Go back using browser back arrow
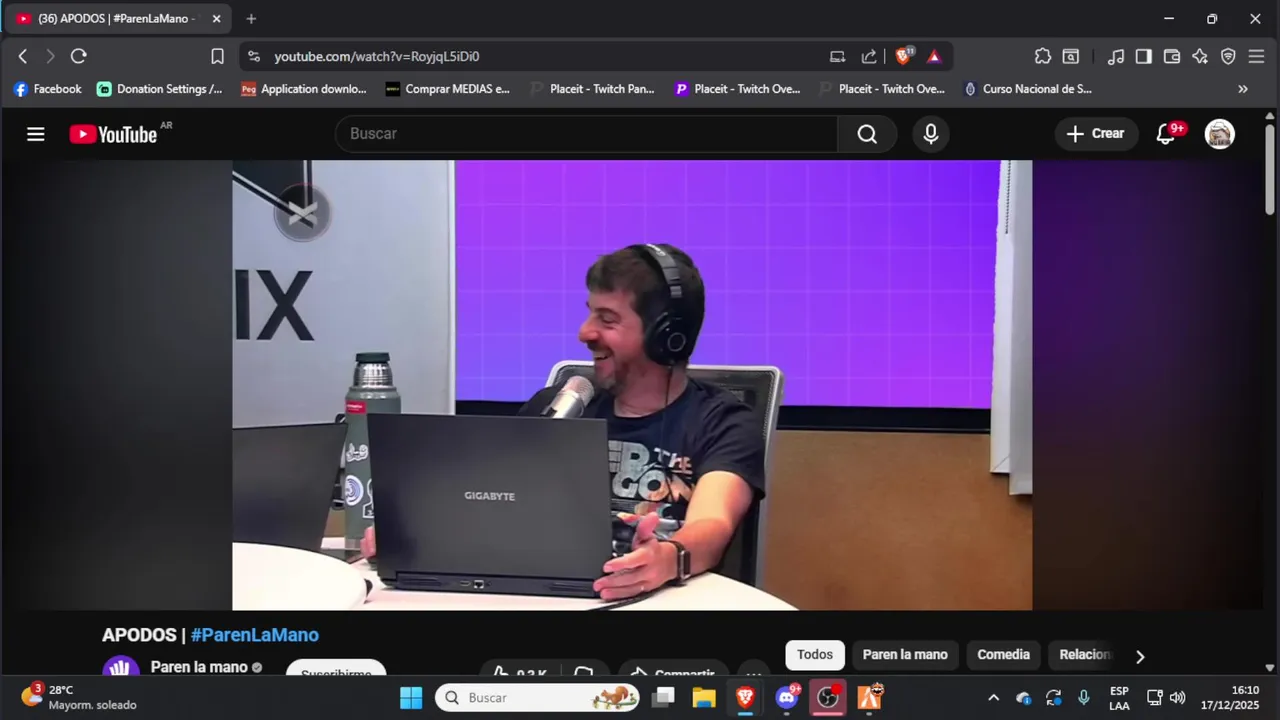The height and width of the screenshot is (720, 1280). tap(23, 57)
